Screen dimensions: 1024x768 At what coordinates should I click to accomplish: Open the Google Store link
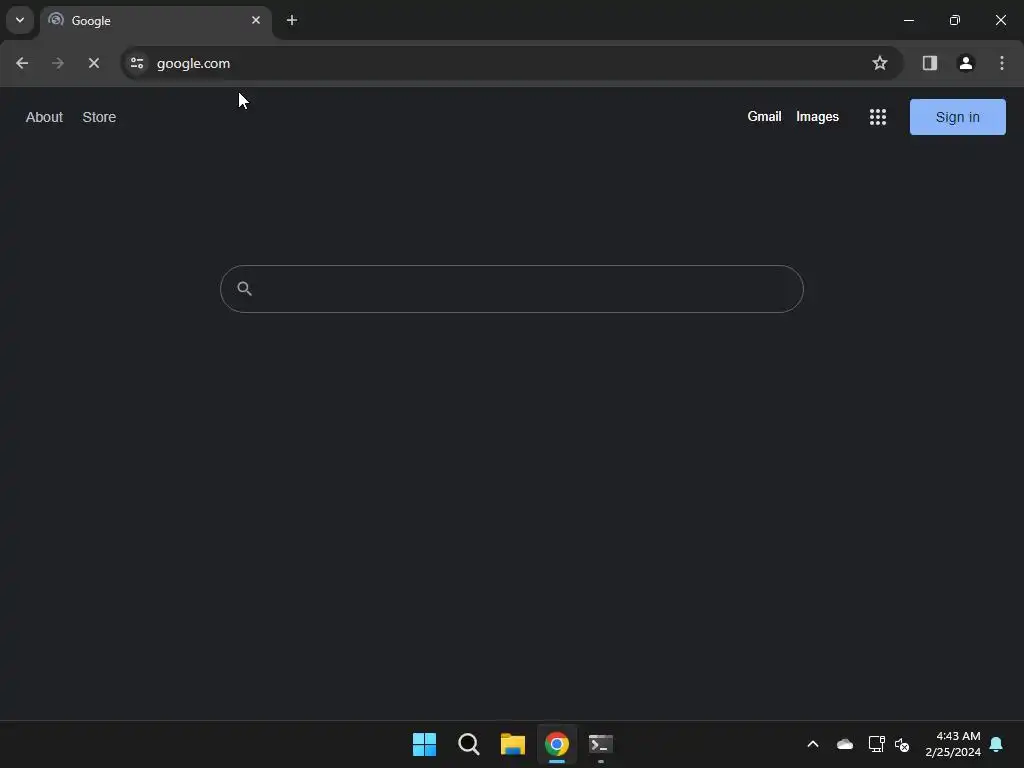(99, 117)
